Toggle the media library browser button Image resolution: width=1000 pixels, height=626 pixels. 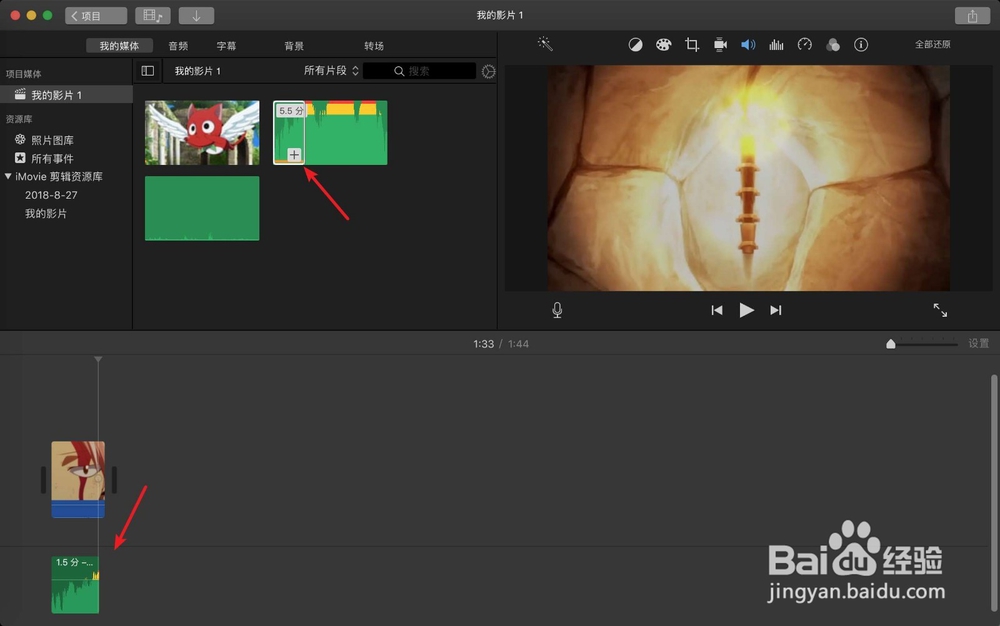pos(152,16)
